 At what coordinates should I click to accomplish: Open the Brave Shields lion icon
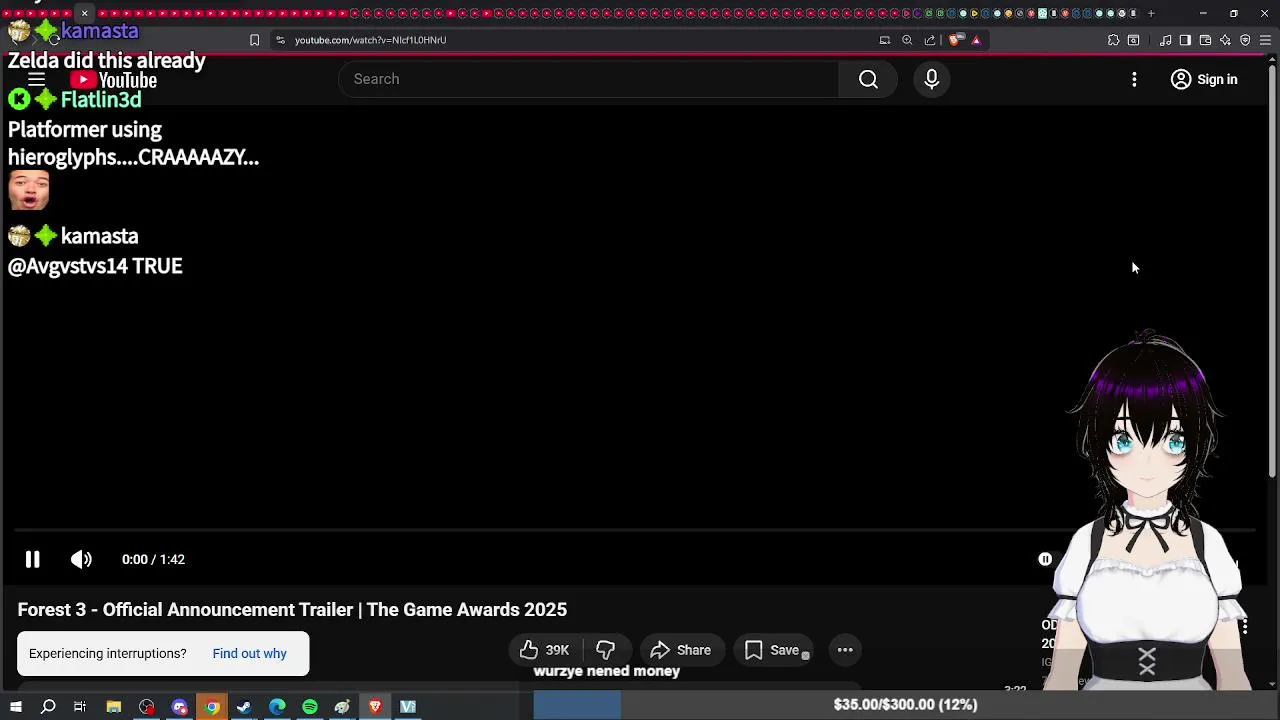point(955,40)
